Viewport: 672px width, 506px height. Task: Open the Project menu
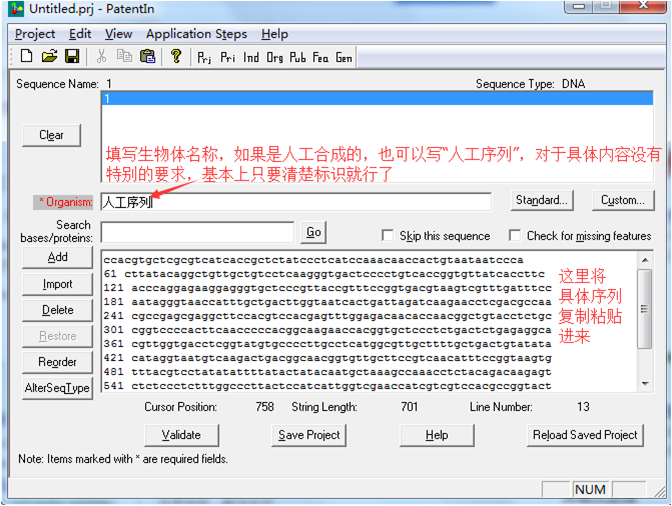pos(35,34)
